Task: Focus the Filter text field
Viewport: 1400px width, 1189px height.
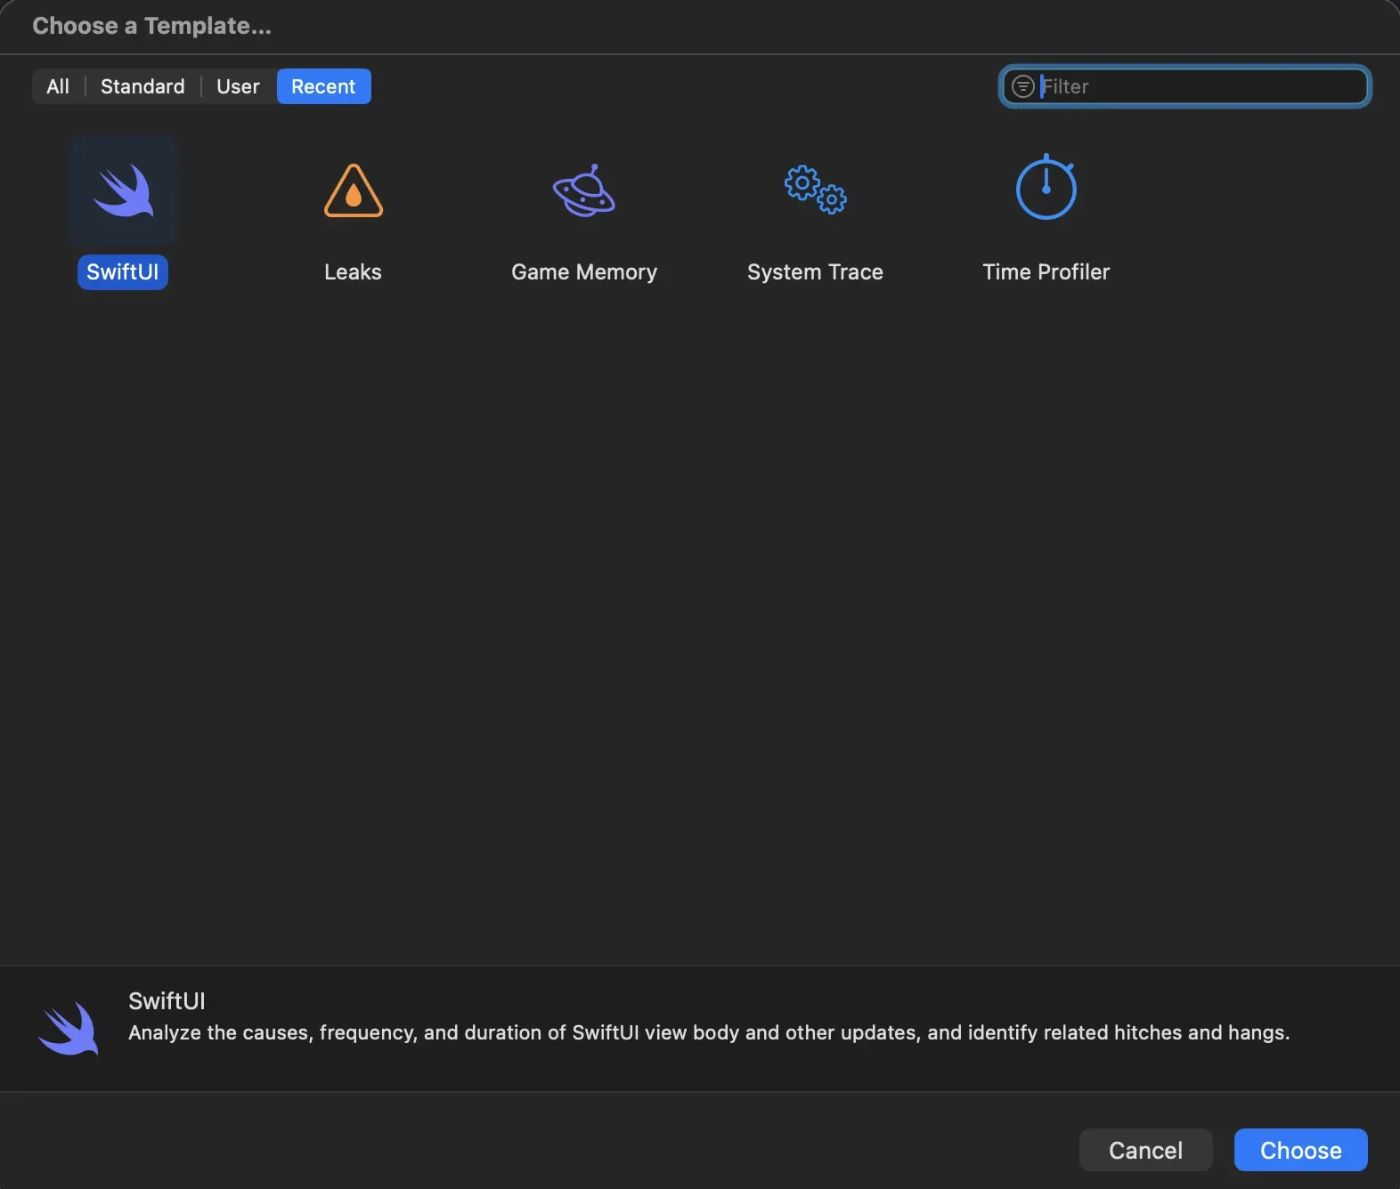Action: [x=1200, y=87]
